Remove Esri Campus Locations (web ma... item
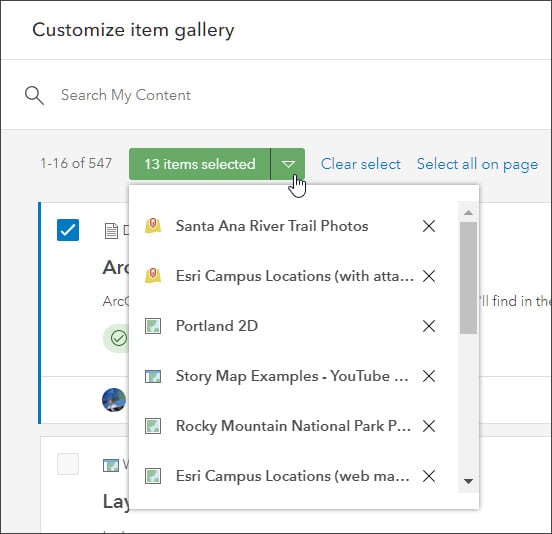 [x=429, y=476]
